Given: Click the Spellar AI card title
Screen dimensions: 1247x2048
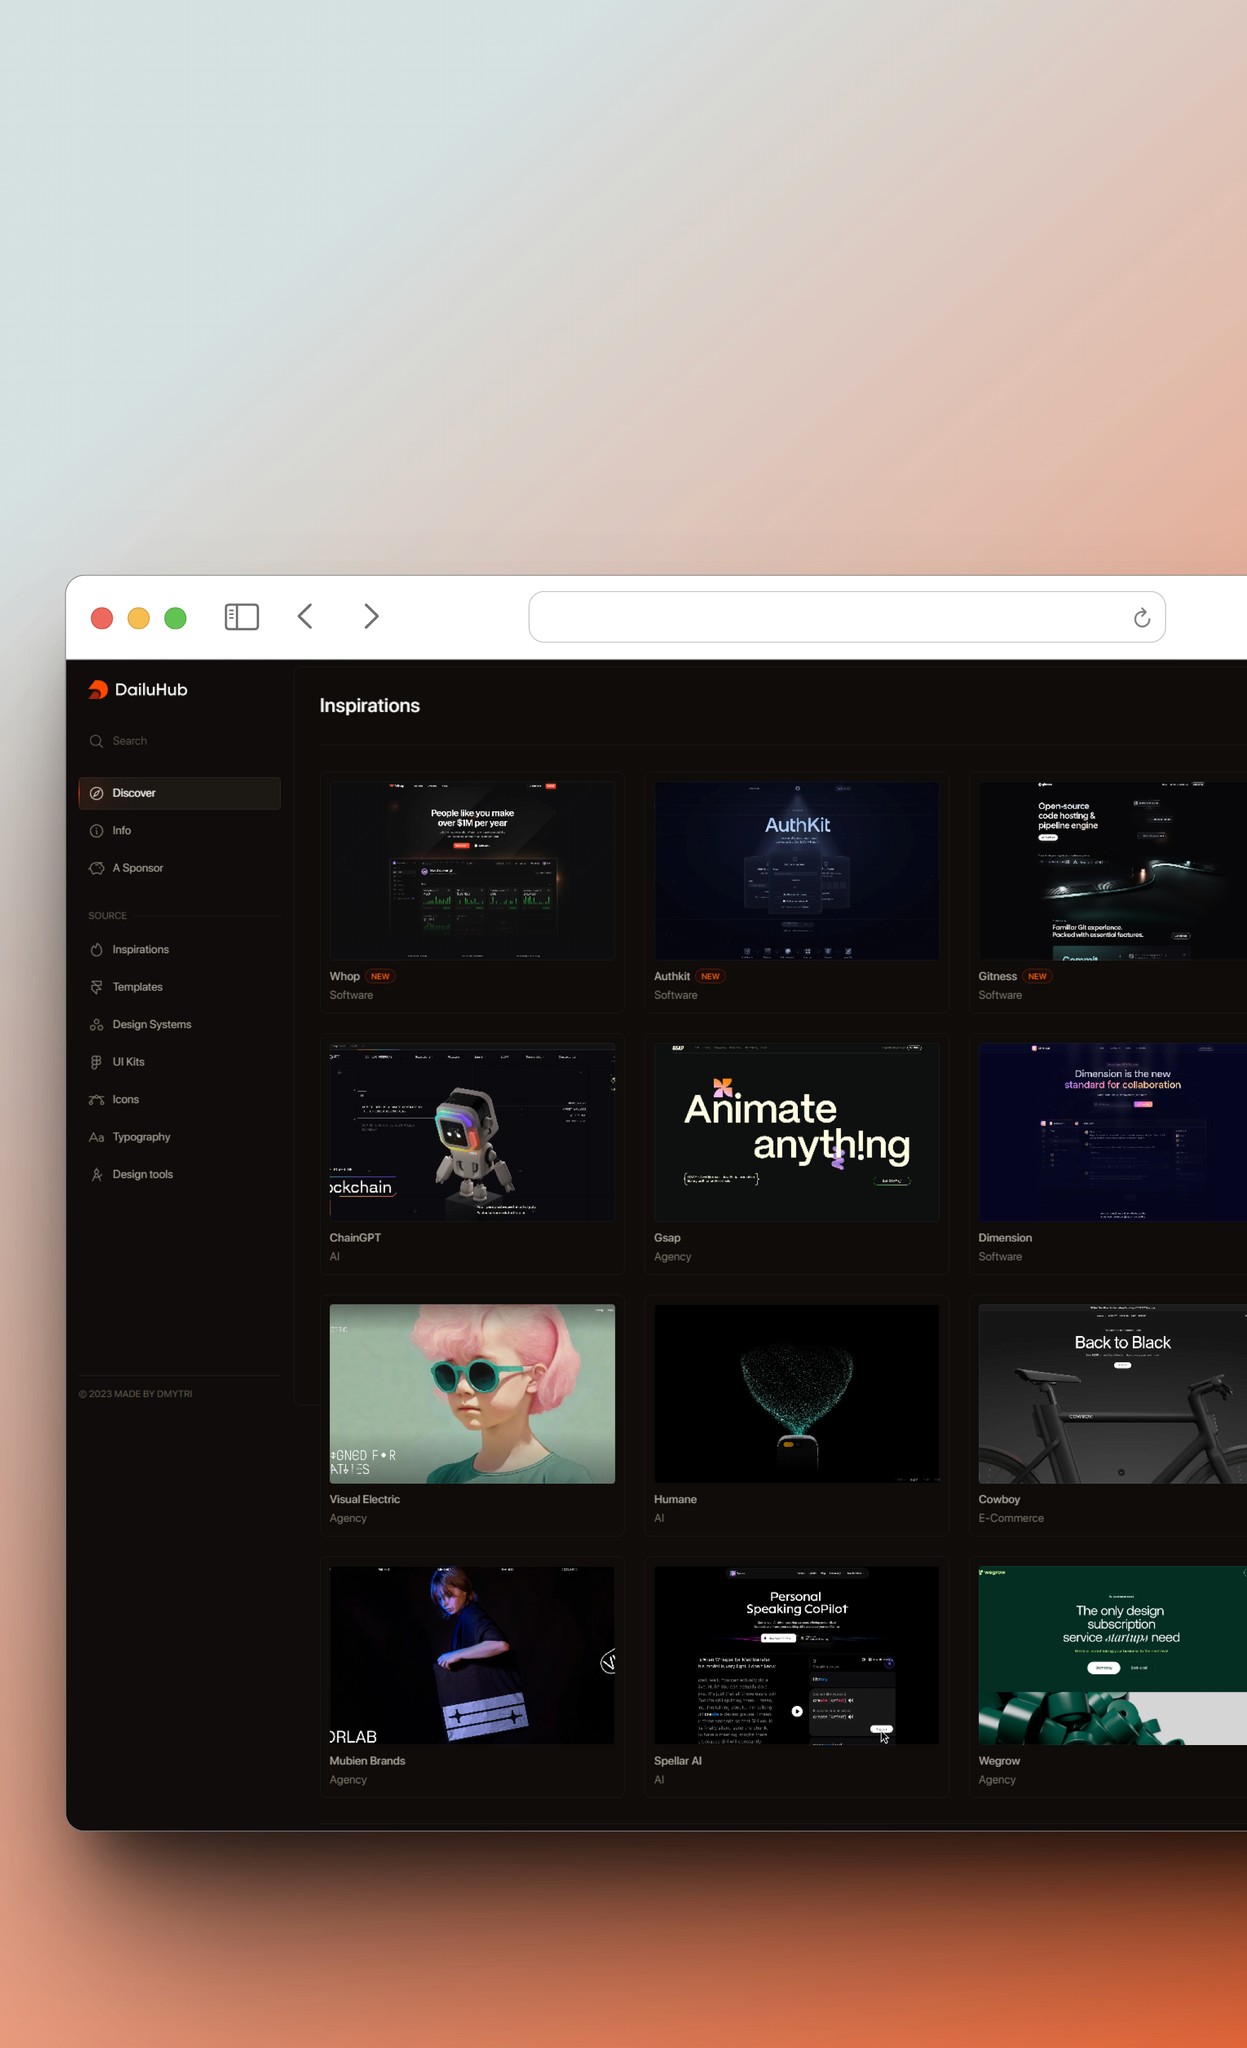Looking at the screenshot, I should point(678,1761).
